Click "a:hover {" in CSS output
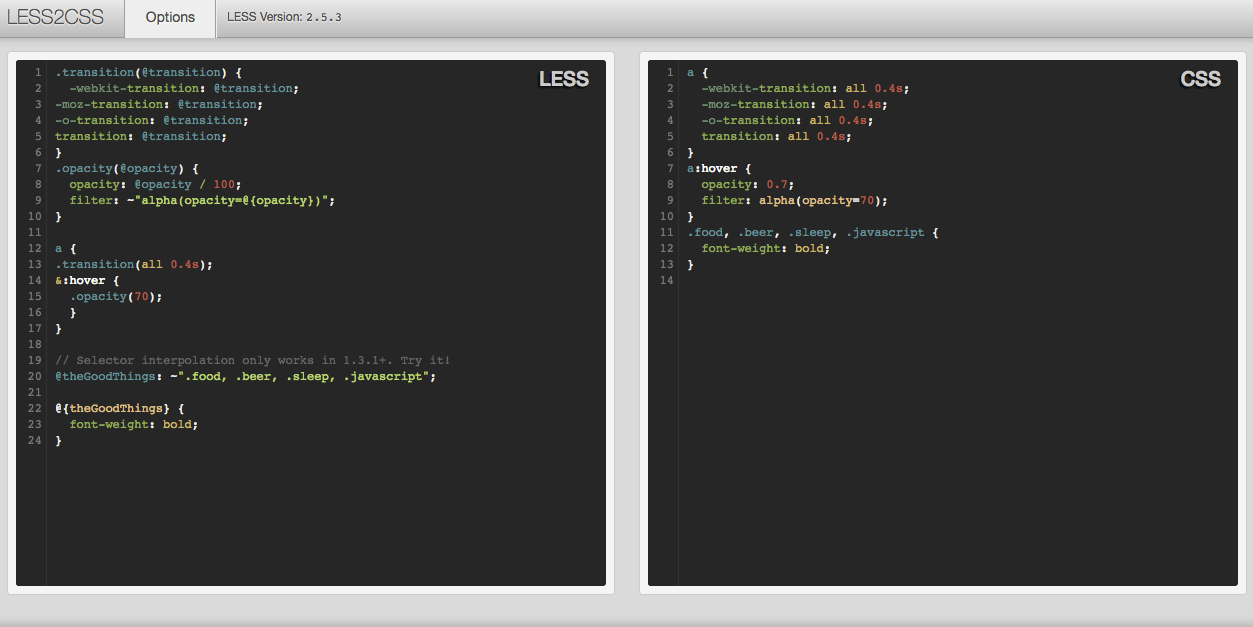 pos(719,168)
